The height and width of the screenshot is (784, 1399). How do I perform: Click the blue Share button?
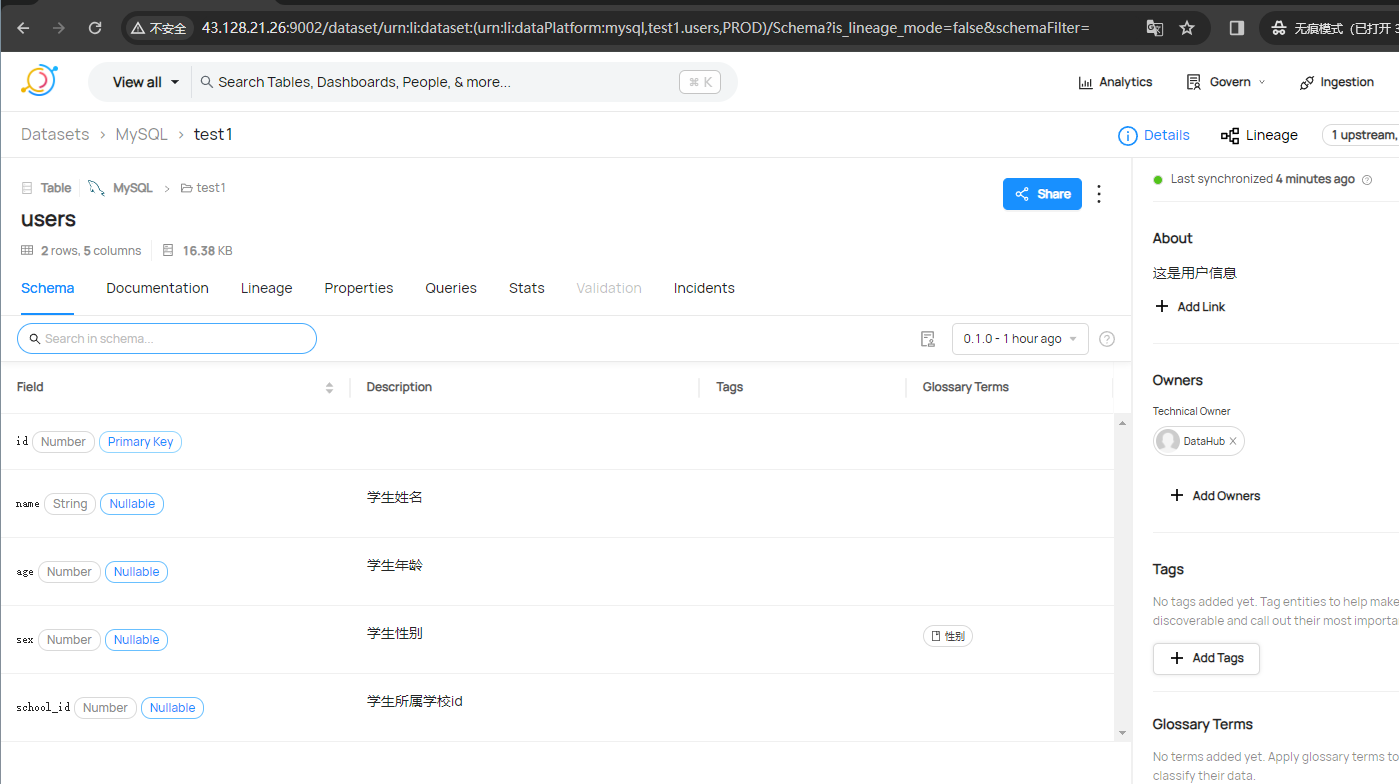point(1042,194)
